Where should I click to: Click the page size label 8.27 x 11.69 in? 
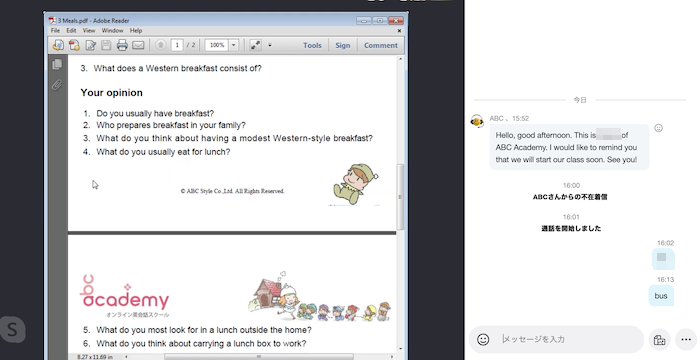point(95,356)
